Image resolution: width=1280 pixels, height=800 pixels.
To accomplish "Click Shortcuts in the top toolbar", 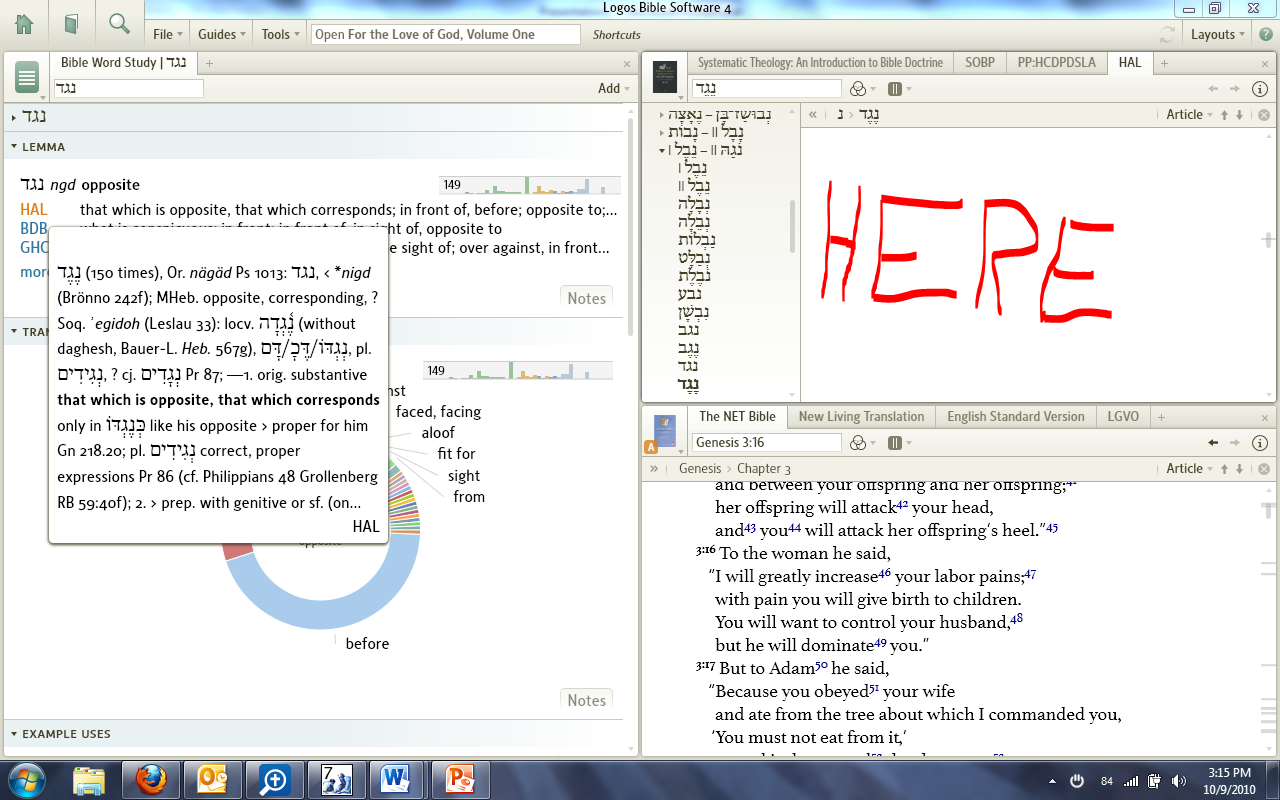I will pyautogui.click(x=616, y=35).
